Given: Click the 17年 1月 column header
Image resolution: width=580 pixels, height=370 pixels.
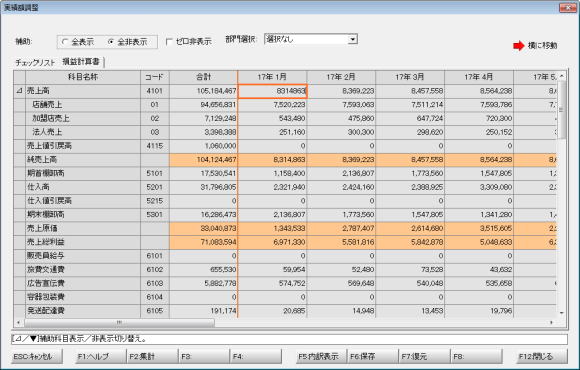Looking at the screenshot, I should 272,77.
